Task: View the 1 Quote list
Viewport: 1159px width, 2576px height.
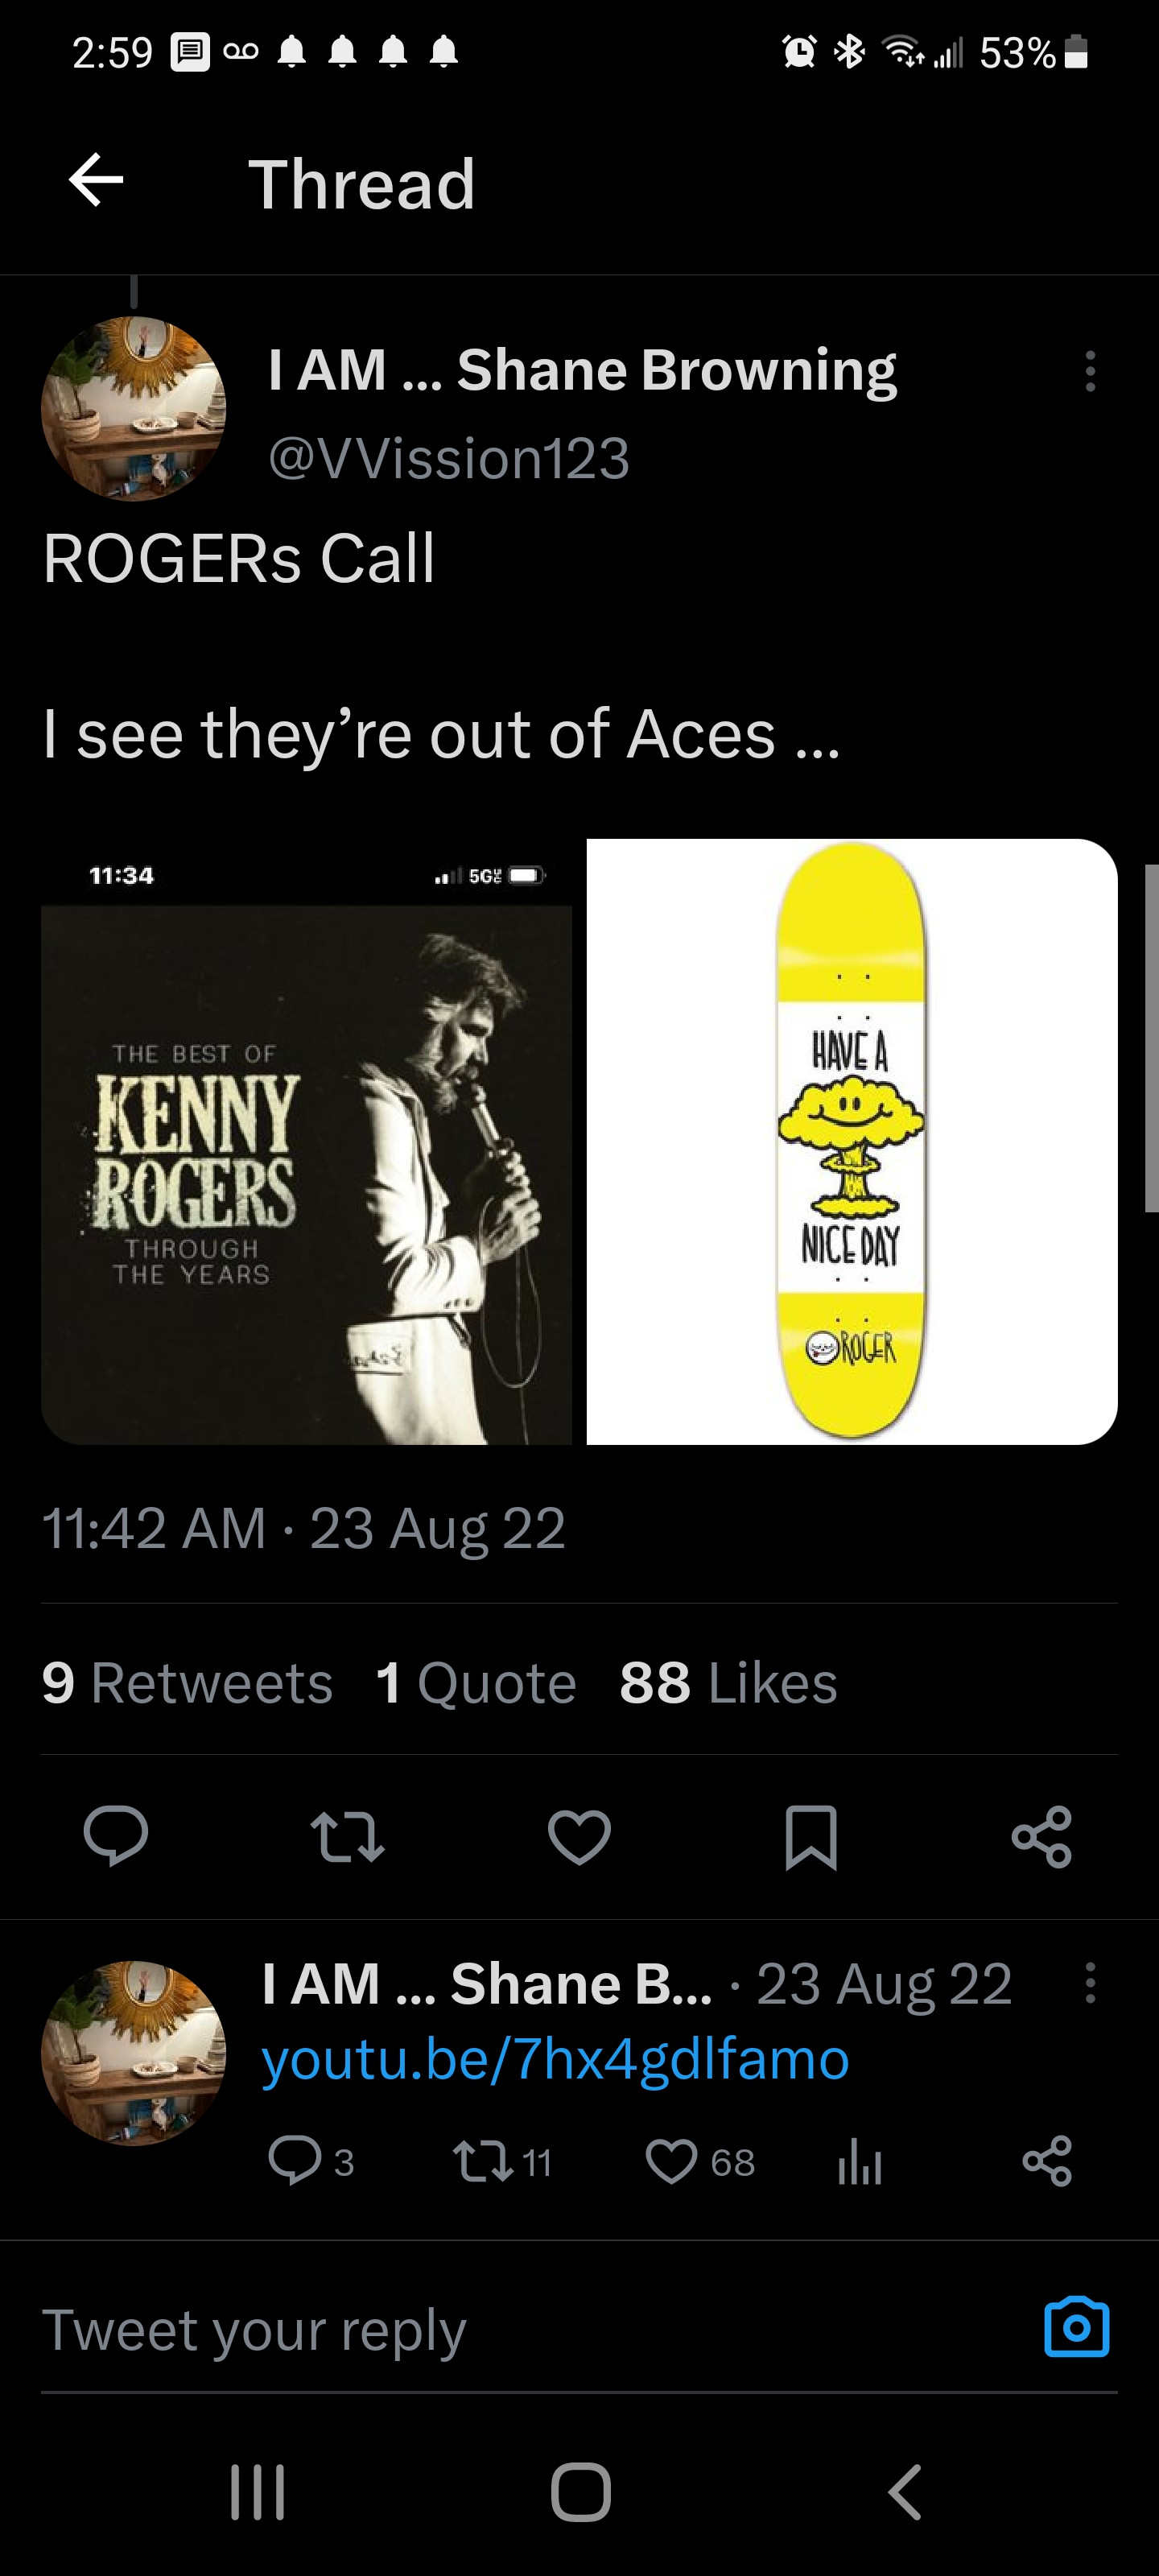Action: (476, 1682)
